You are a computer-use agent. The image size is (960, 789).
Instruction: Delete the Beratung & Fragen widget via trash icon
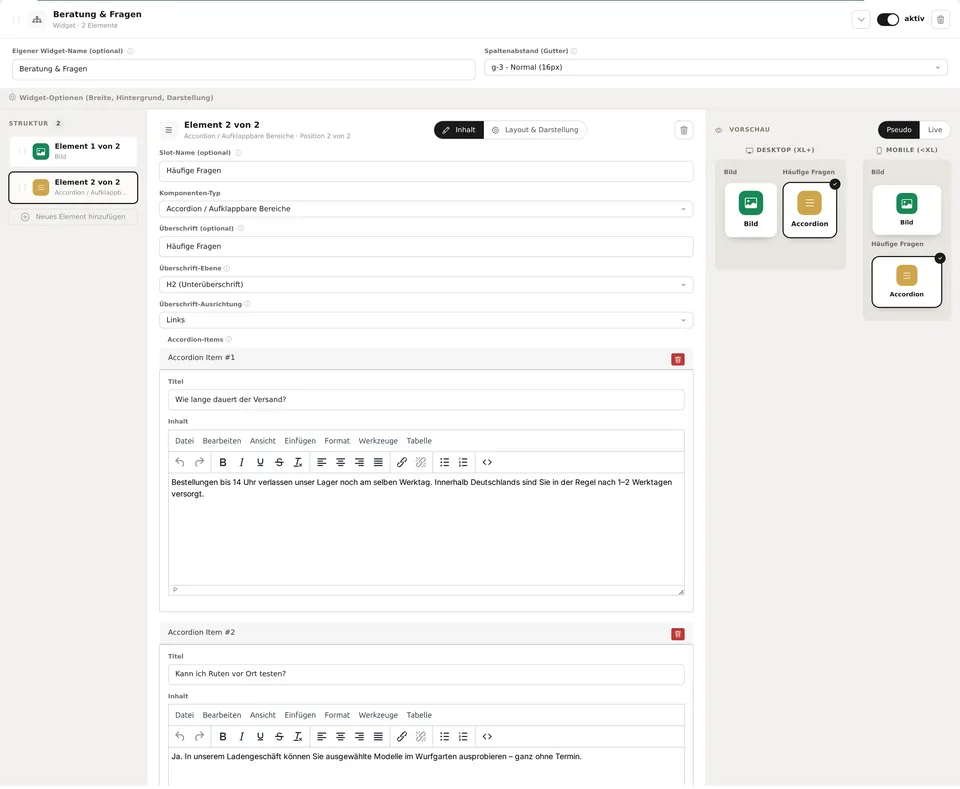[x=940, y=20]
